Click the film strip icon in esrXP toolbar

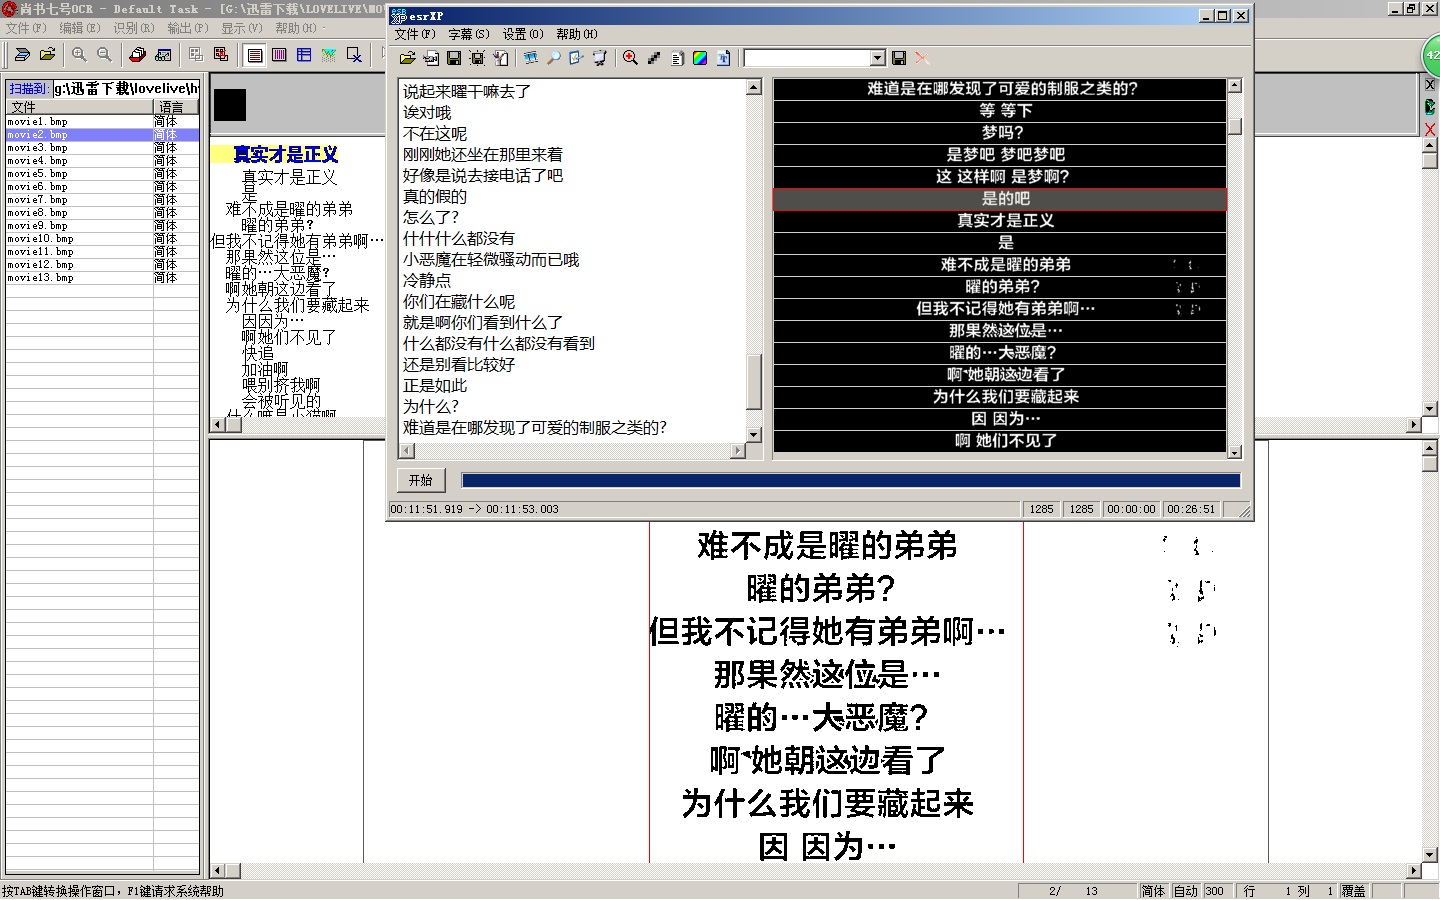click(531, 58)
